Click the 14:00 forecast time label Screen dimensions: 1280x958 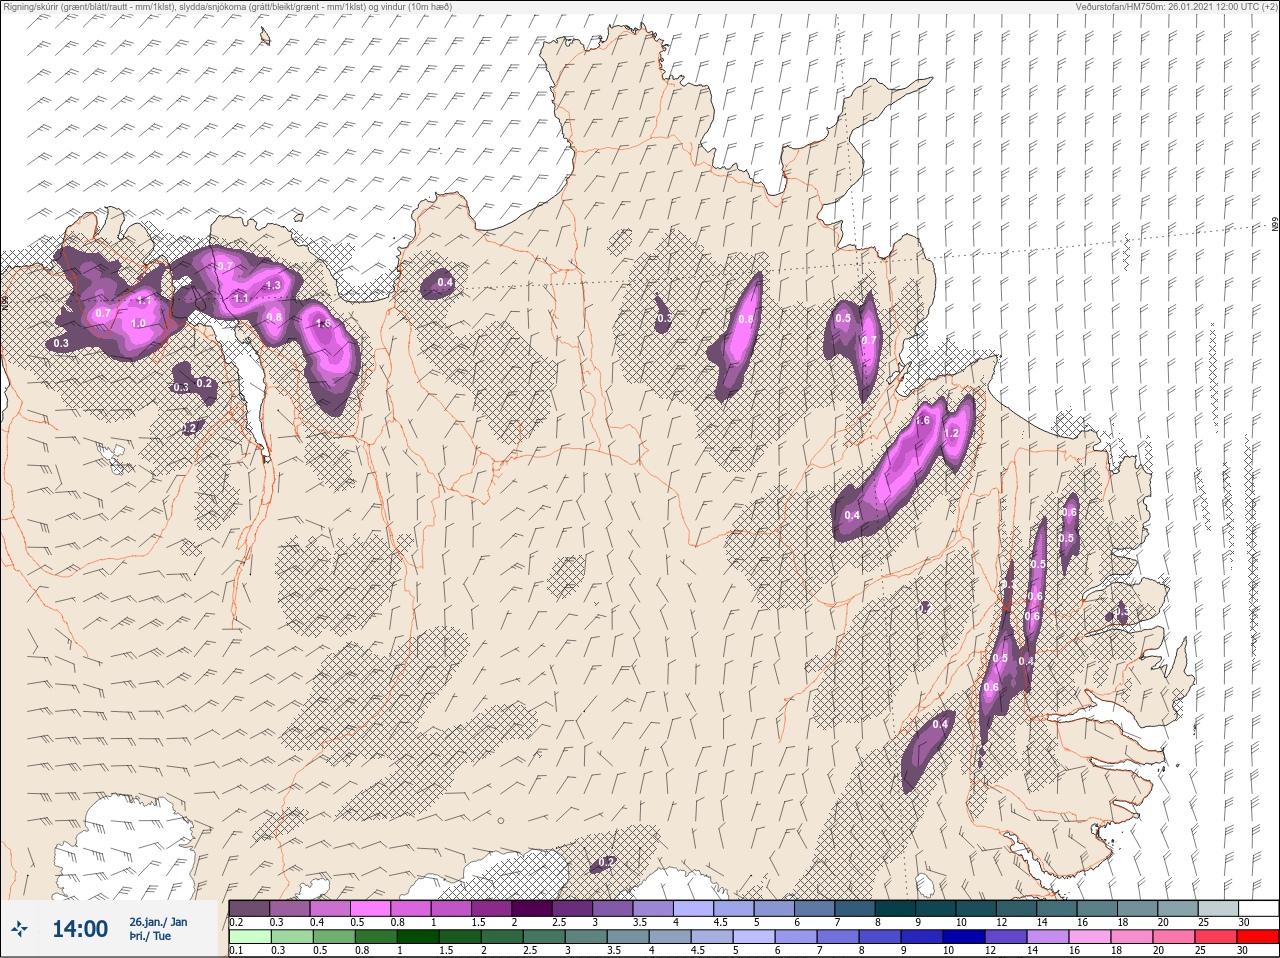click(x=80, y=929)
